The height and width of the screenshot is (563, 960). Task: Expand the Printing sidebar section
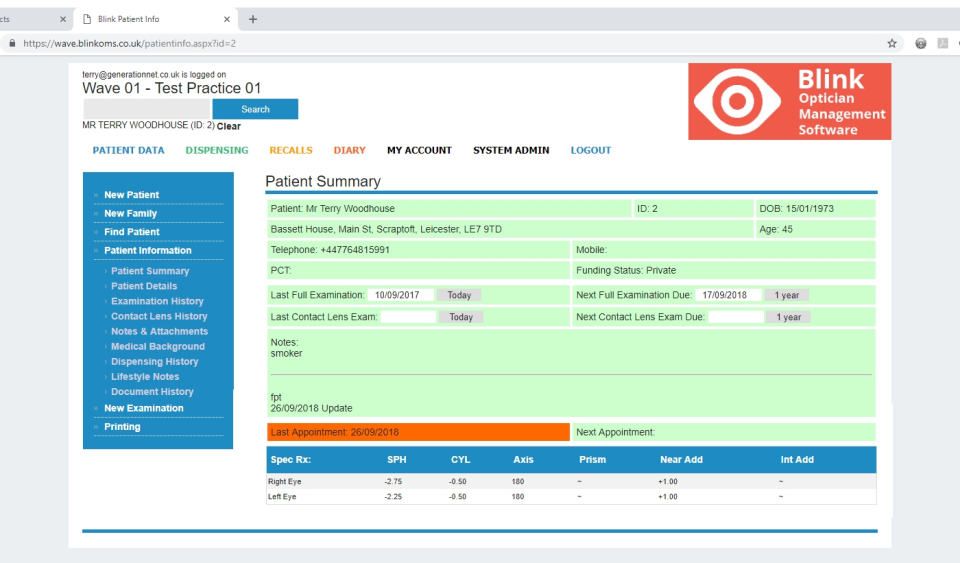(122, 427)
